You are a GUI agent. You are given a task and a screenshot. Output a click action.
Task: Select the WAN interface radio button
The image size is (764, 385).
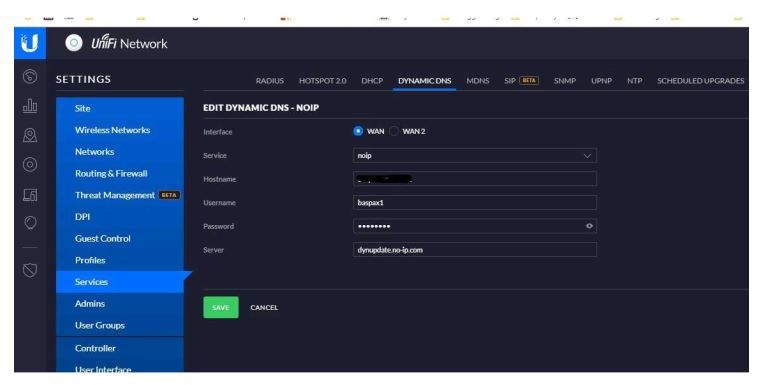(358, 131)
